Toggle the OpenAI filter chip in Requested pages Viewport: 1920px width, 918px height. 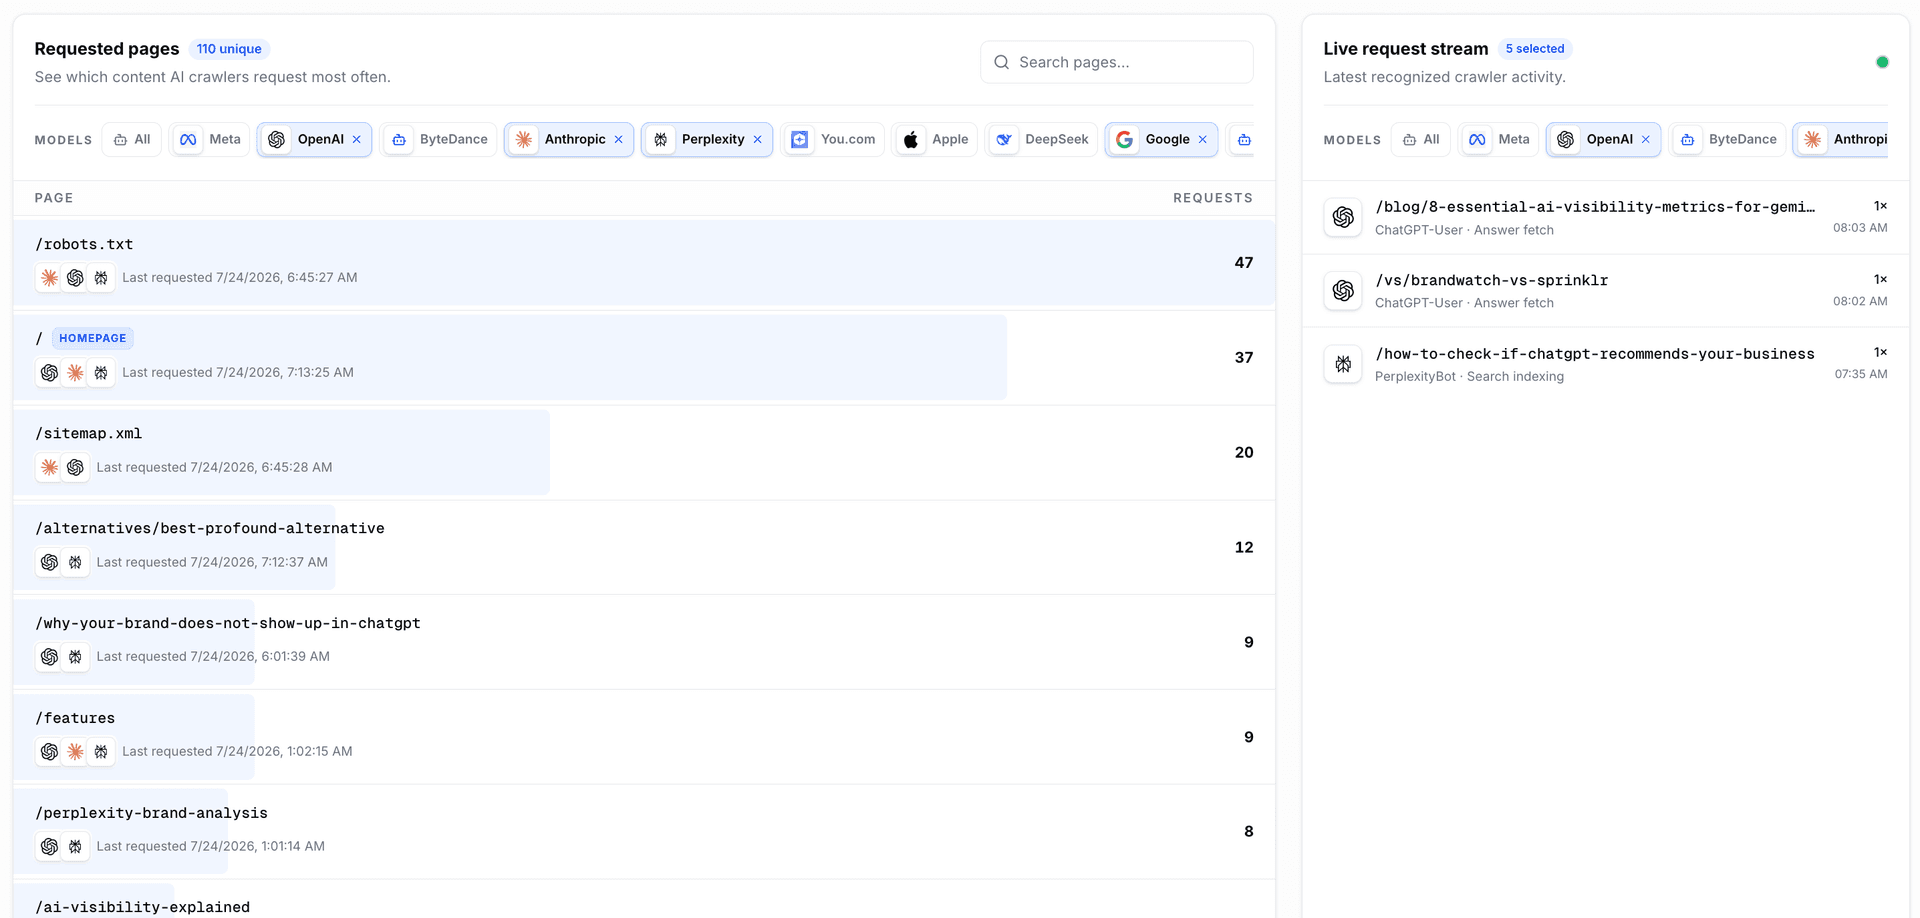(314, 140)
